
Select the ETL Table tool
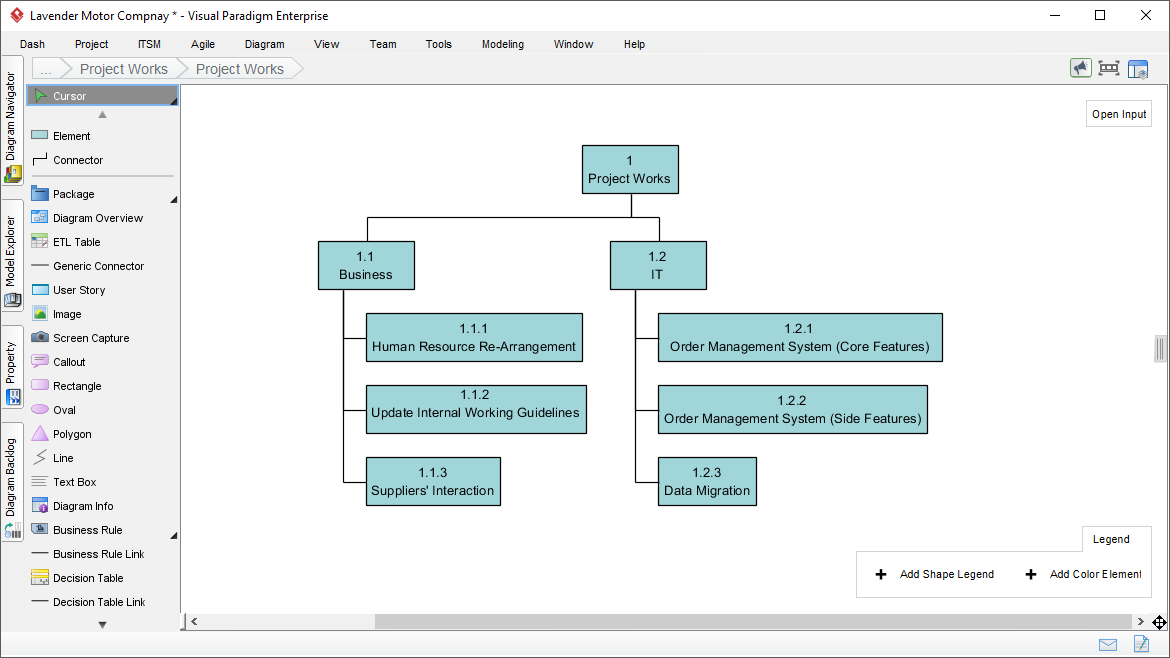[x=102, y=242]
